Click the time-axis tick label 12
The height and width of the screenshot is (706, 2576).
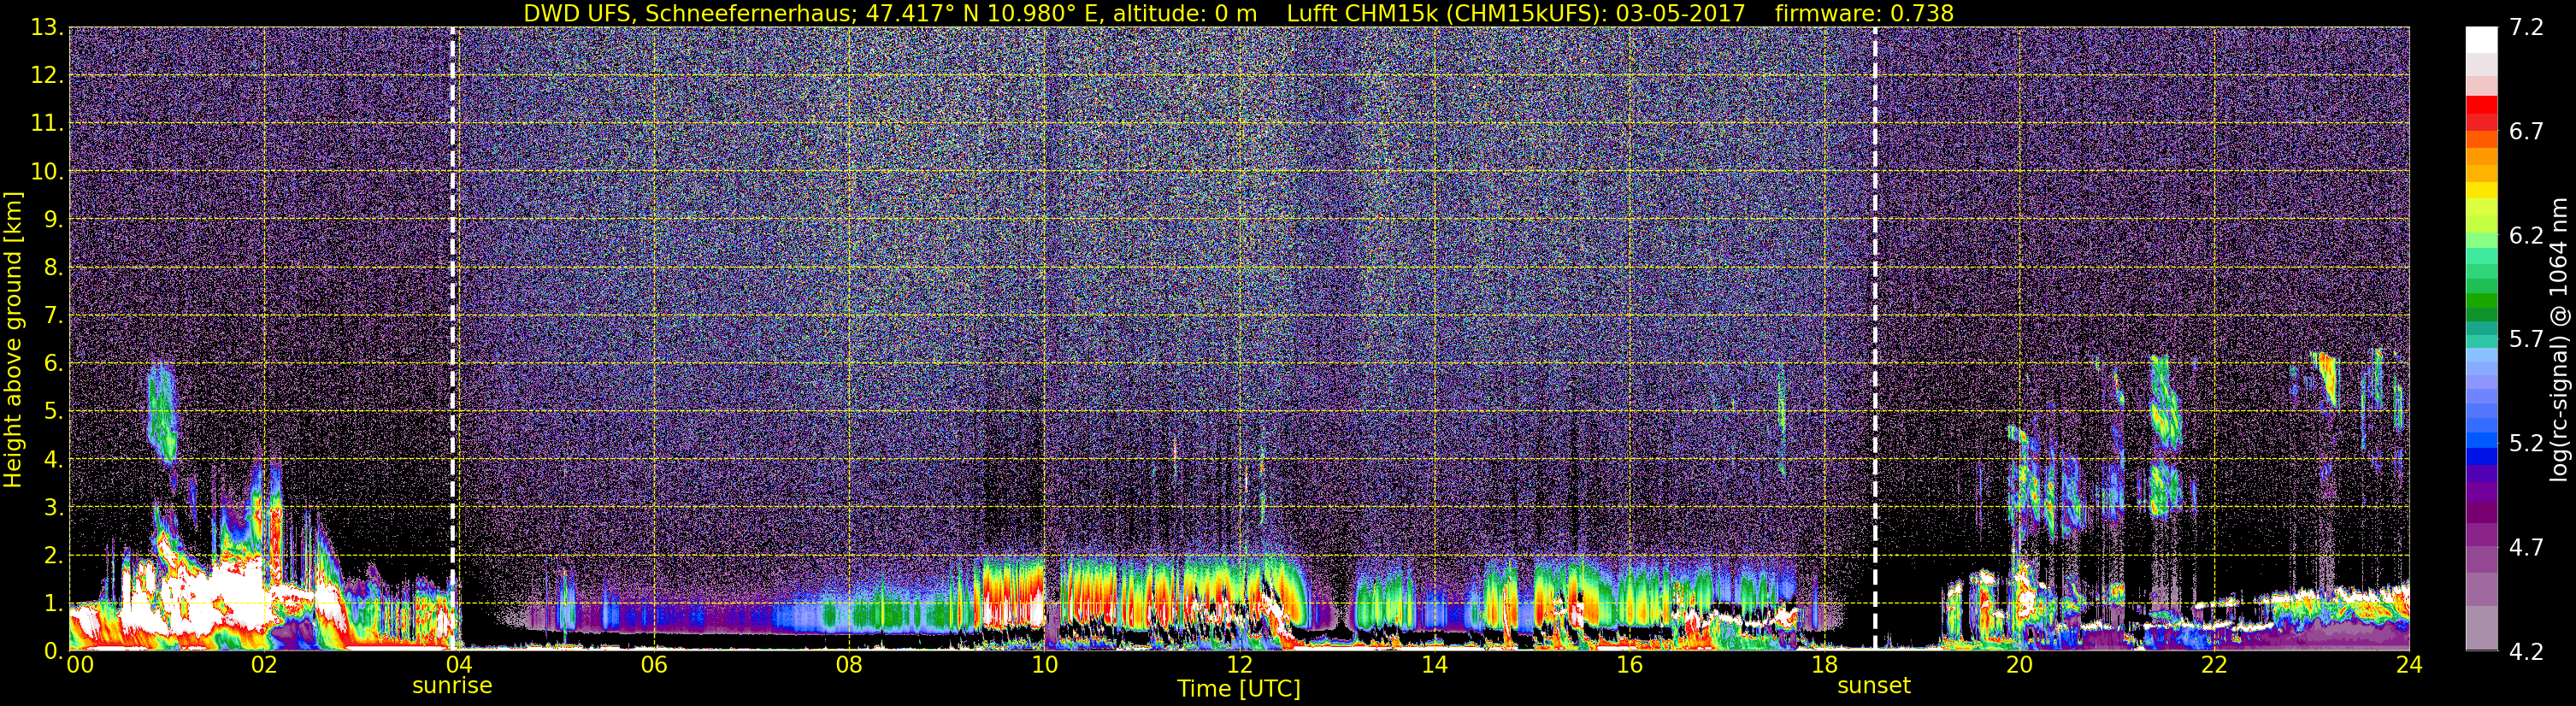point(1239,665)
